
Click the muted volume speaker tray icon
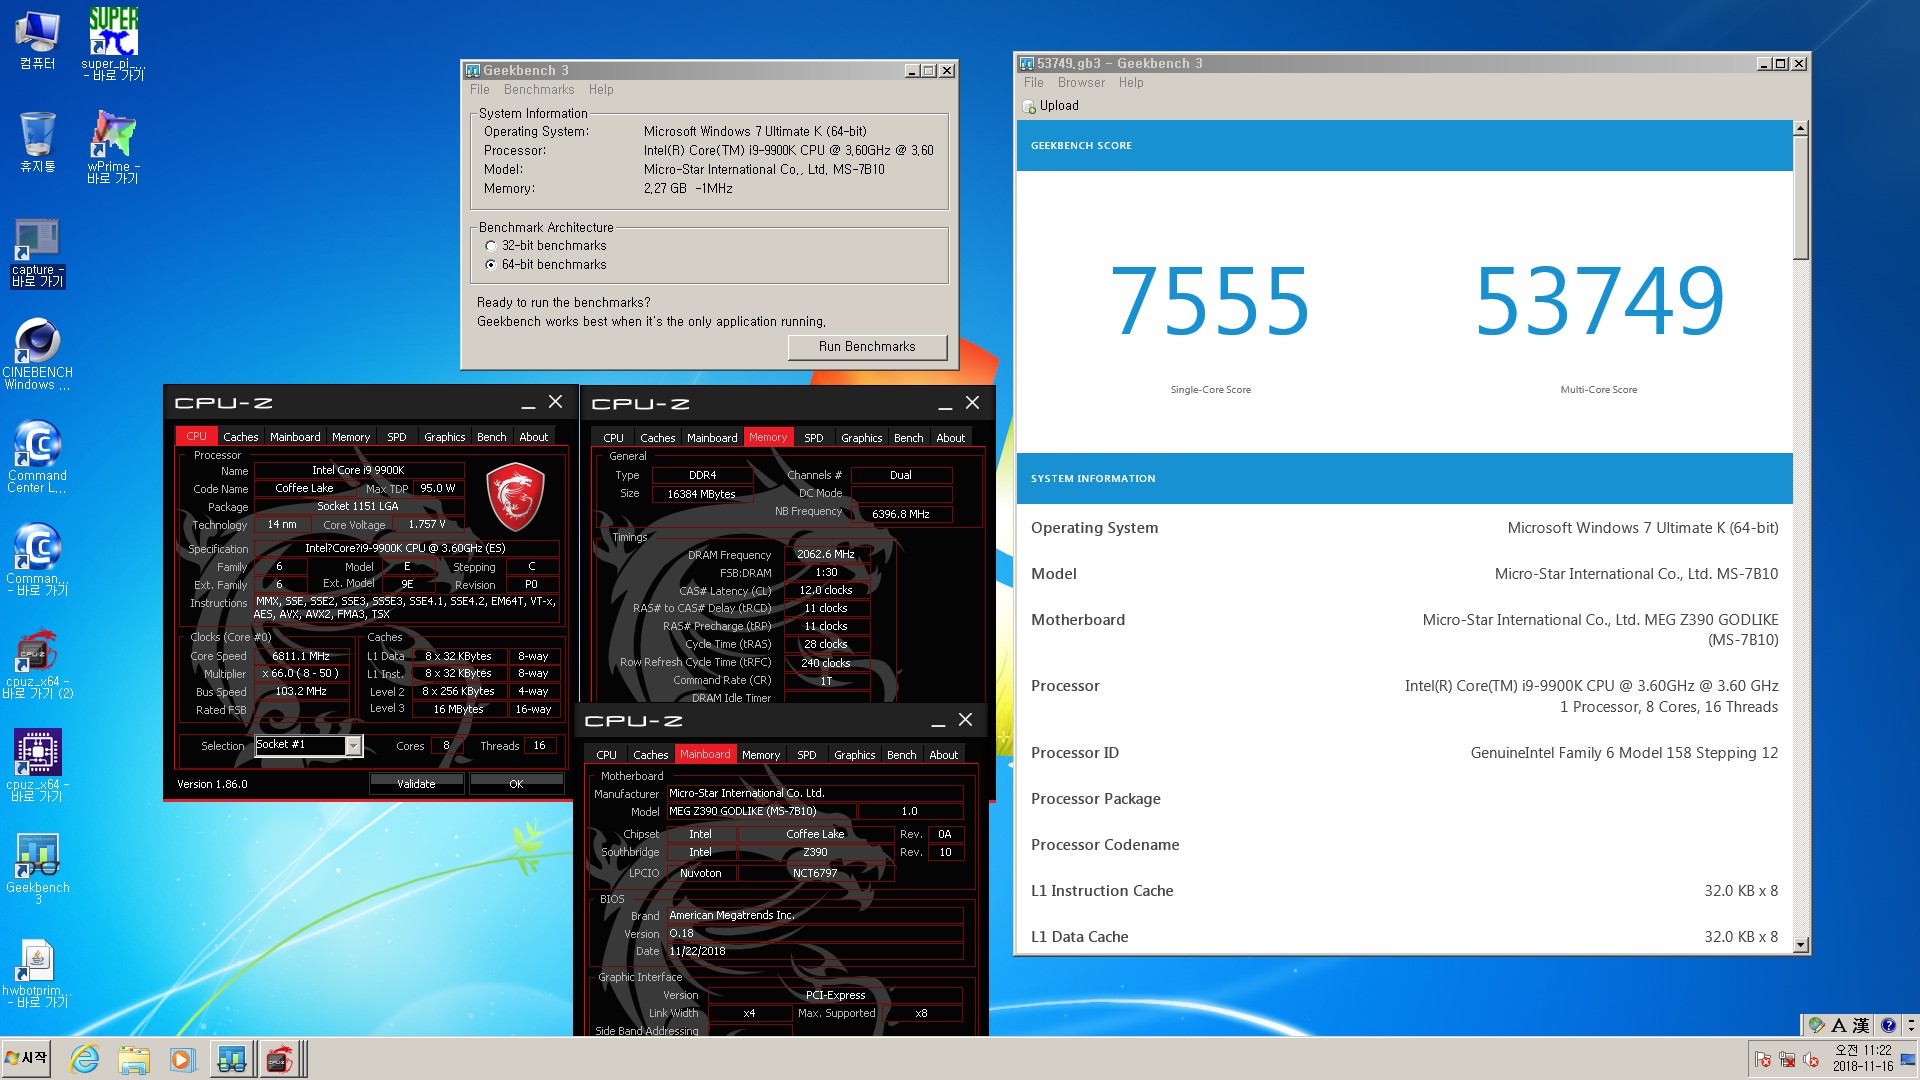tap(1810, 1060)
